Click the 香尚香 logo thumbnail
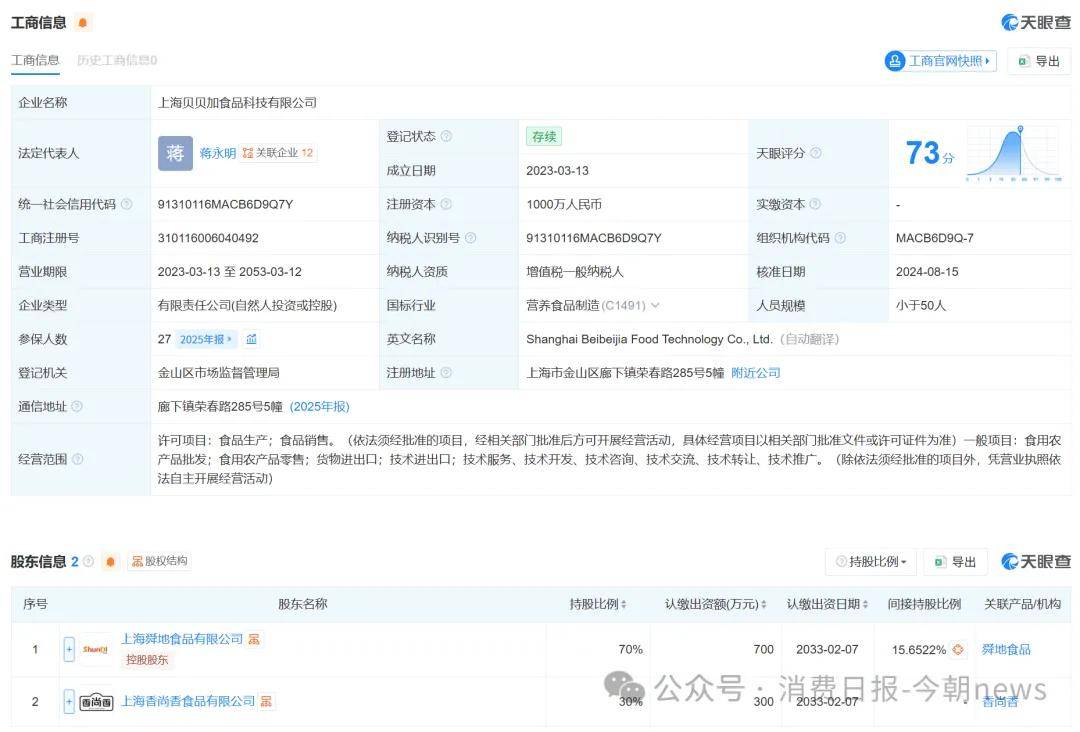This screenshot has height=732, width=1080. tap(96, 702)
